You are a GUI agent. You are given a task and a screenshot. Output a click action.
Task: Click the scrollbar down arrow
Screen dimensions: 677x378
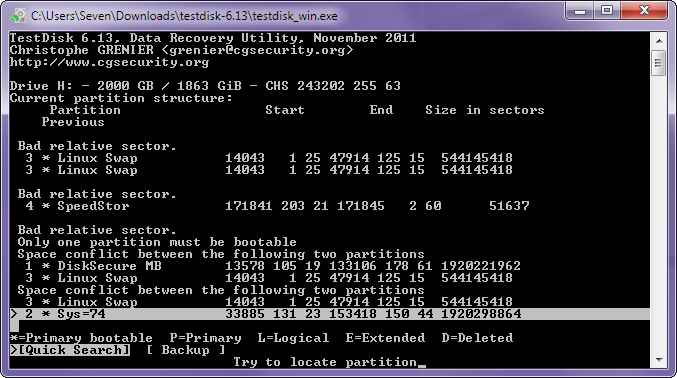point(659,360)
